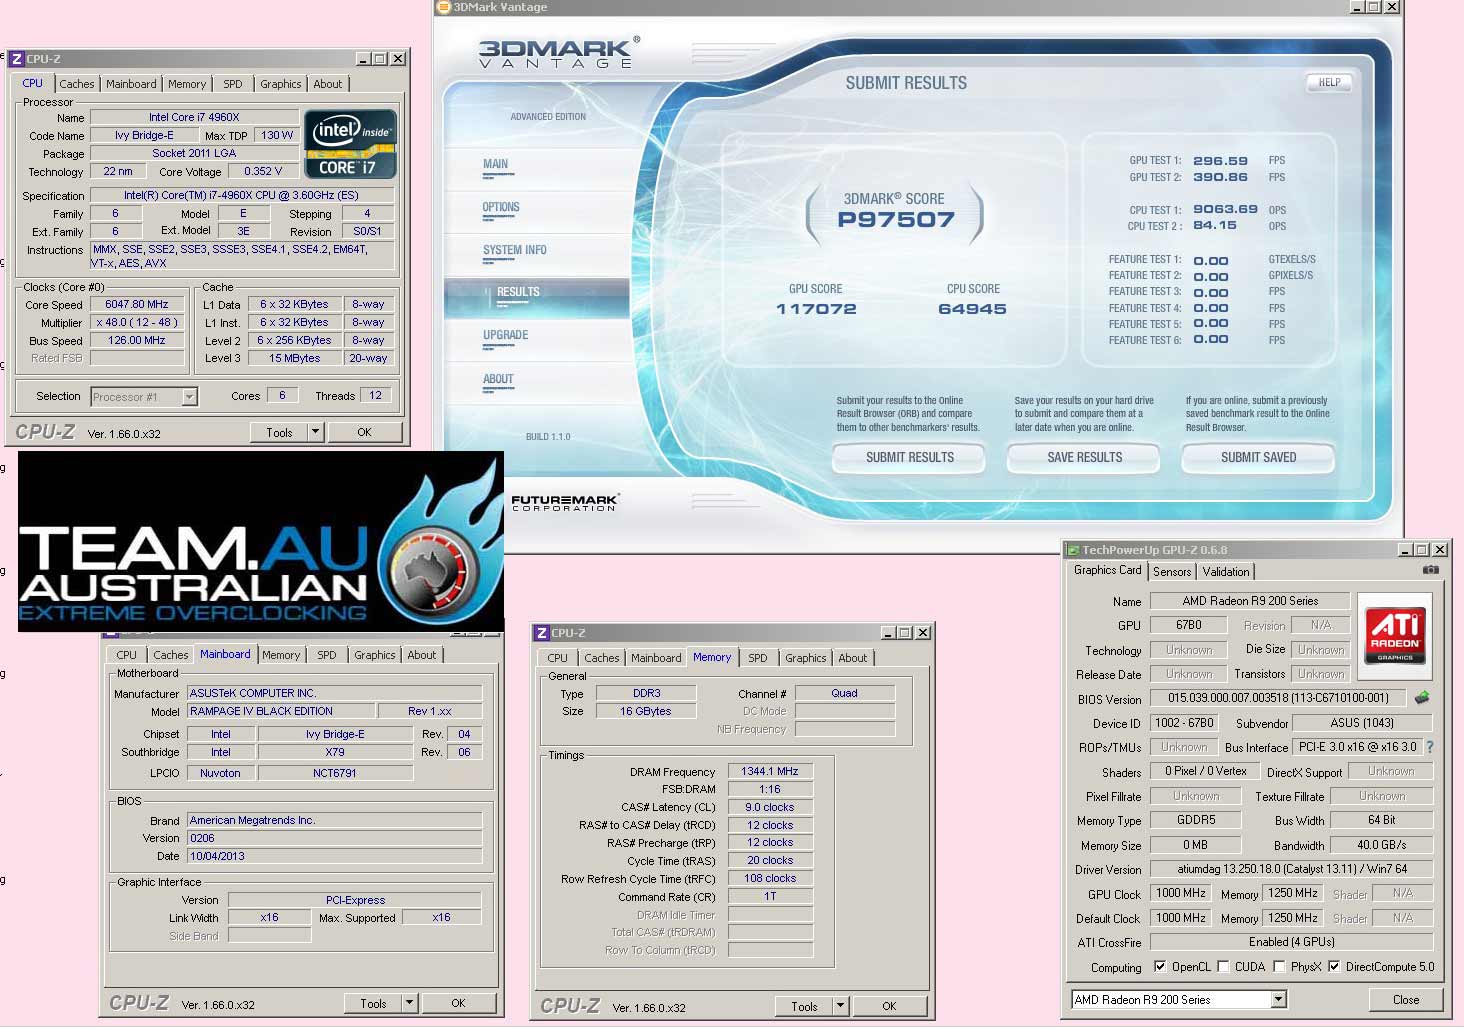Open Sensors tab in GPU-Z
Viewport: 1464px width, 1028px height.
click(1172, 572)
